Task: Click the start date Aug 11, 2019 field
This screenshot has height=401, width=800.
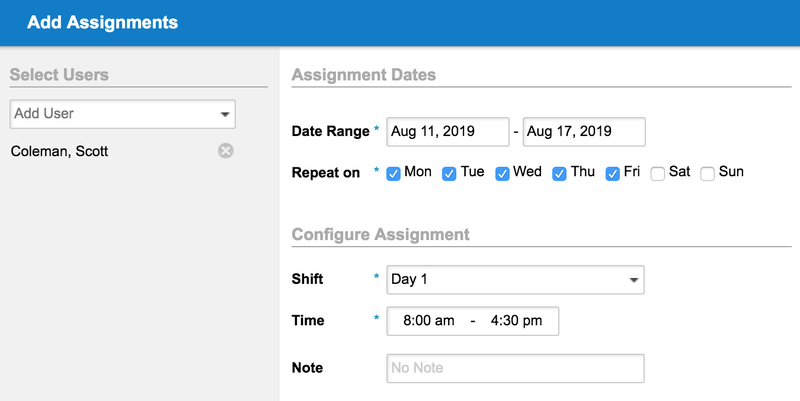Action: pos(447,132)
